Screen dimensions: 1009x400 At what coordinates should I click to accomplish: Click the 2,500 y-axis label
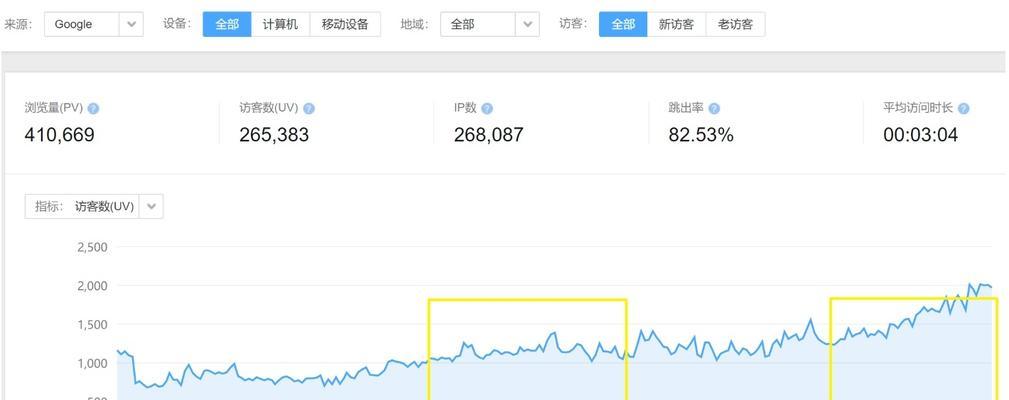[x=92, y=247]
